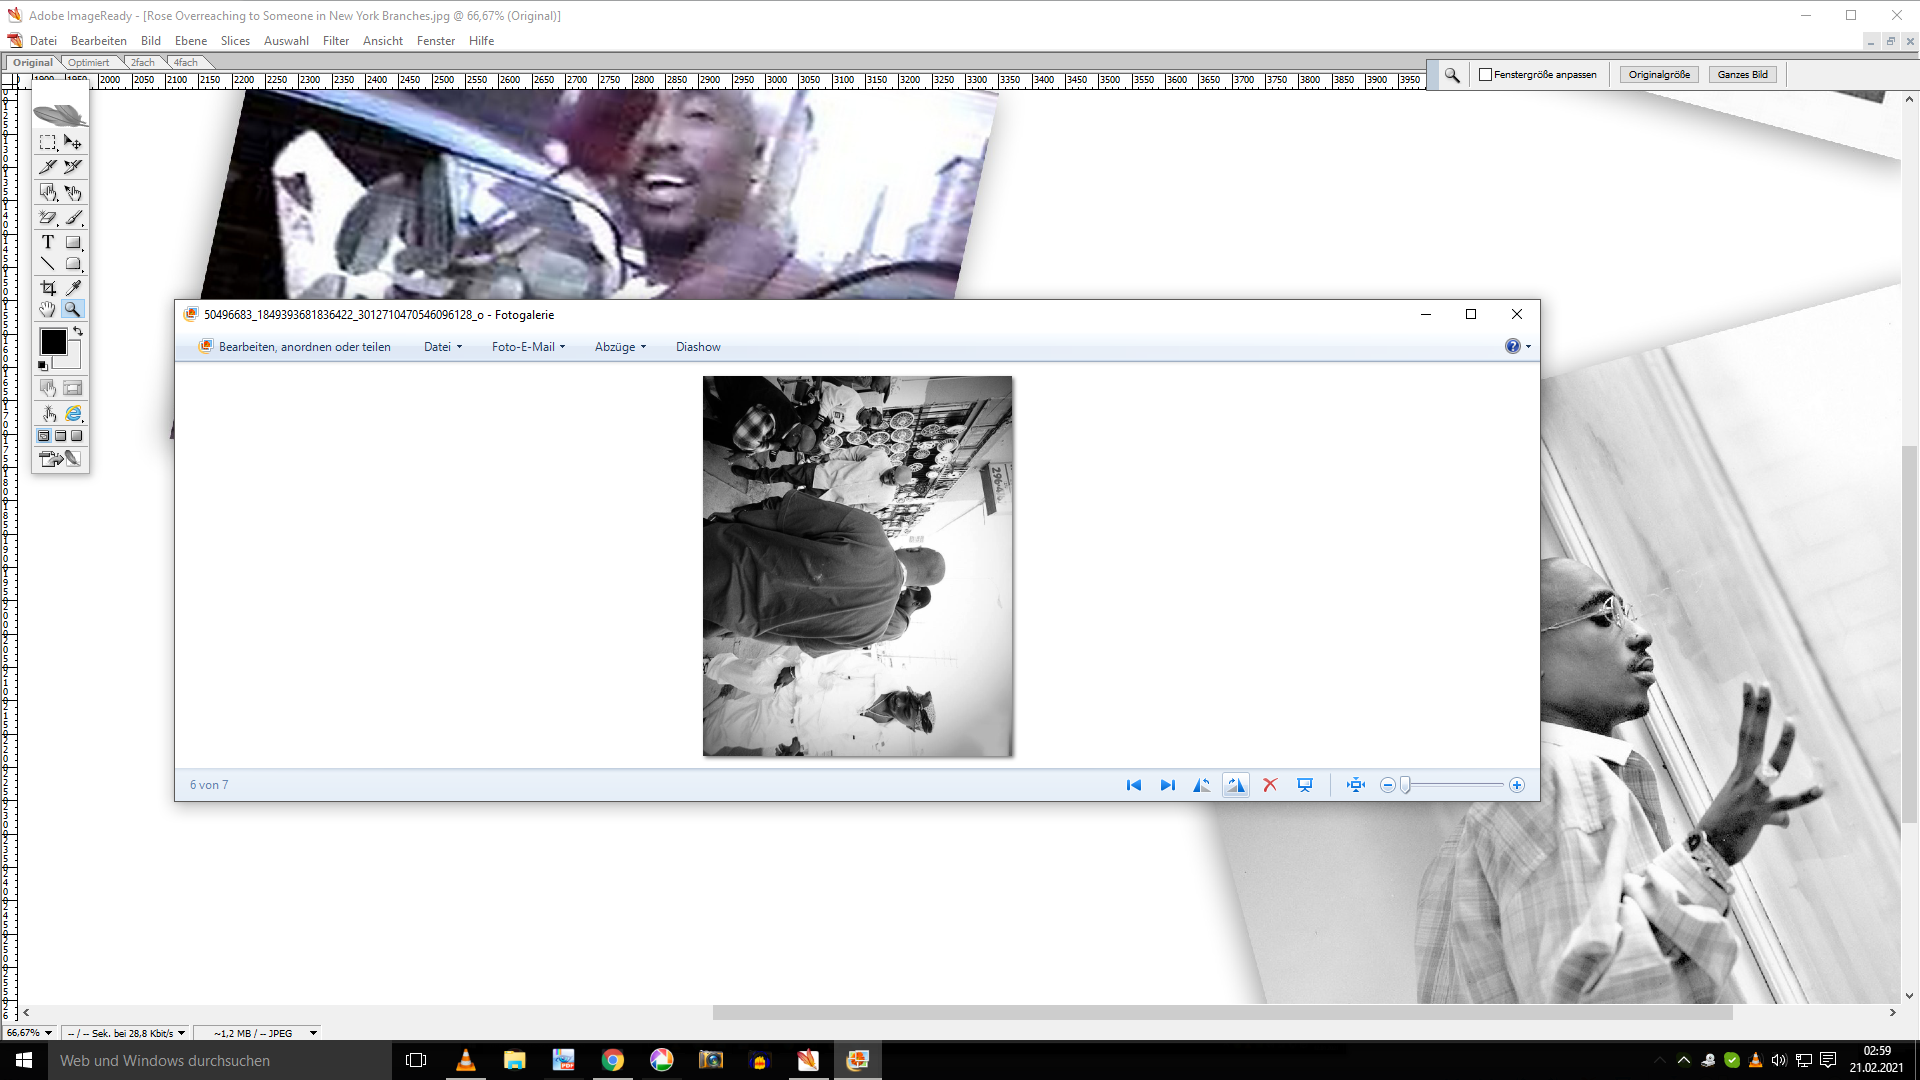1920x1080 pixels.
Task: Switch to the 4fach tab
Action: (186, 62)
